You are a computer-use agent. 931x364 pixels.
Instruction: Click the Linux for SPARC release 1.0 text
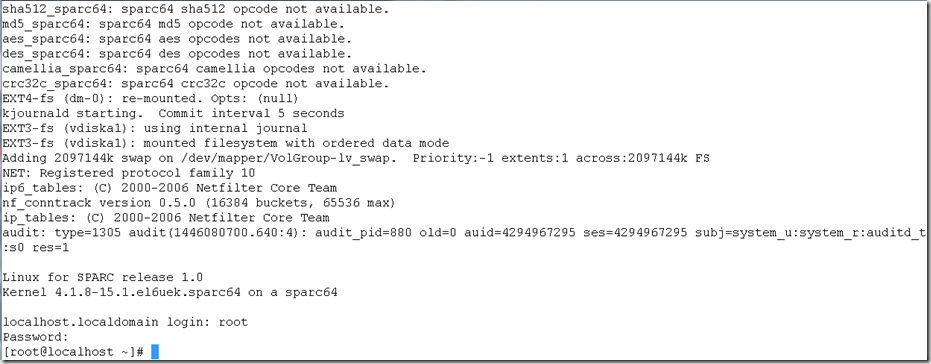[103, 277]
